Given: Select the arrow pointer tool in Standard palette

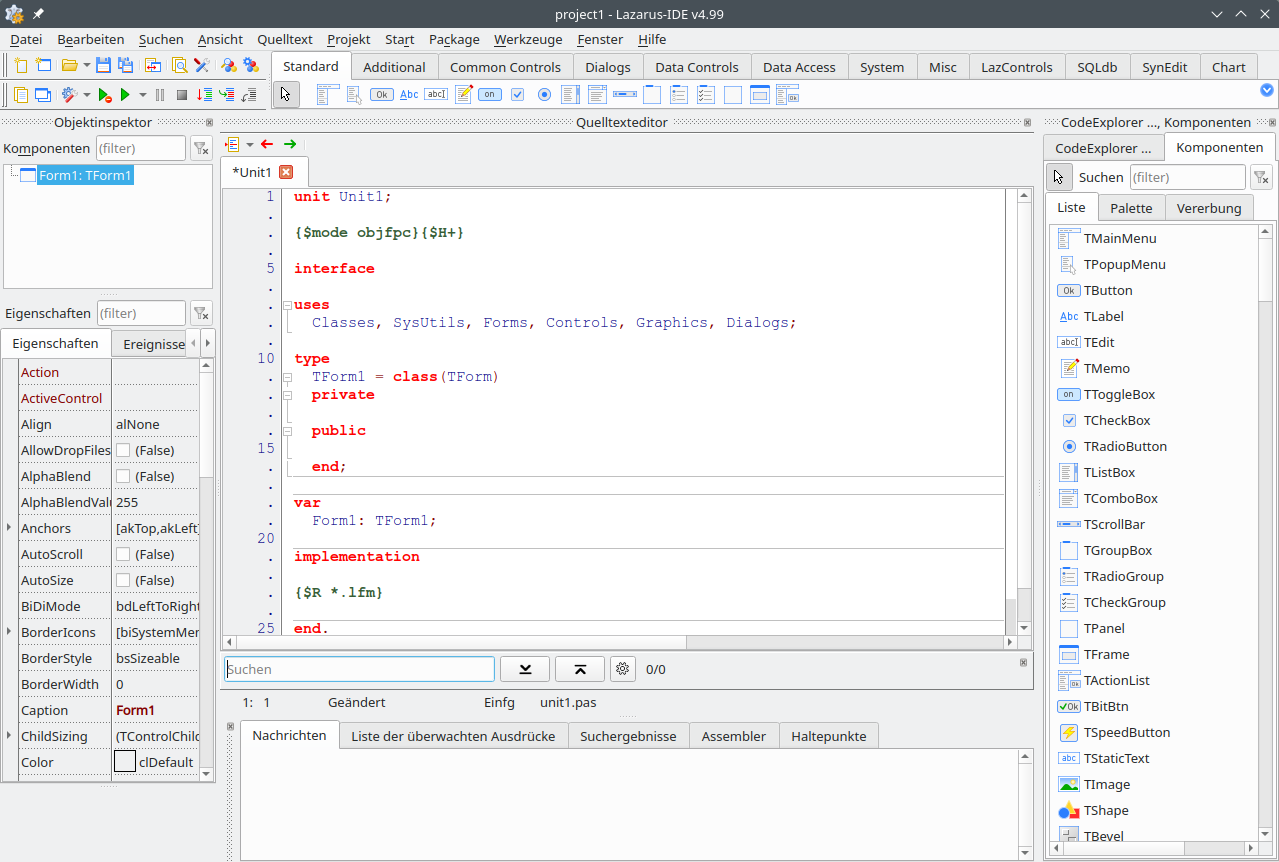Looking at the screenshot, I should click(286, 95).
